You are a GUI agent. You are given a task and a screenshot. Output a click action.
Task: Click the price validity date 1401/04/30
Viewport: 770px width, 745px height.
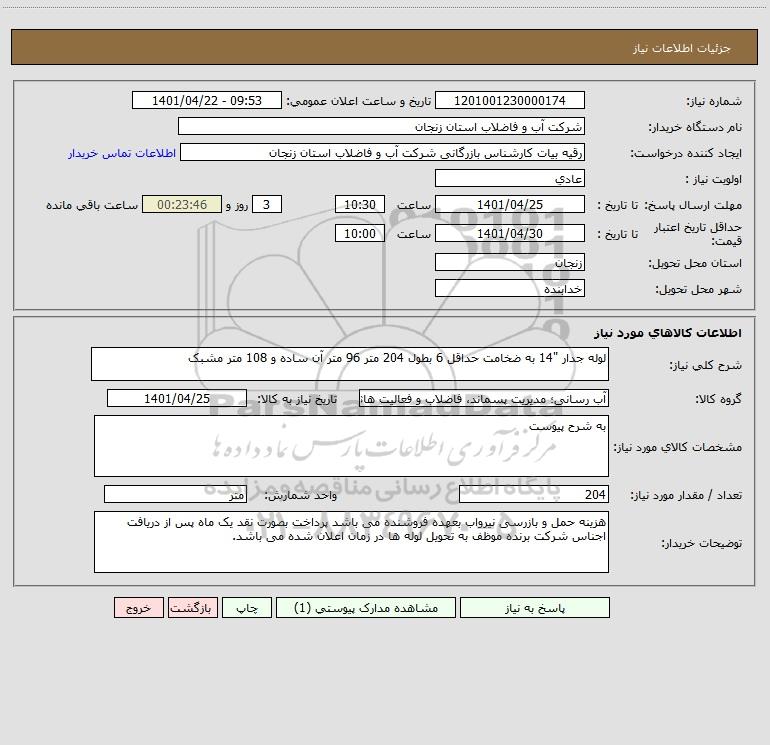point(510,233)
